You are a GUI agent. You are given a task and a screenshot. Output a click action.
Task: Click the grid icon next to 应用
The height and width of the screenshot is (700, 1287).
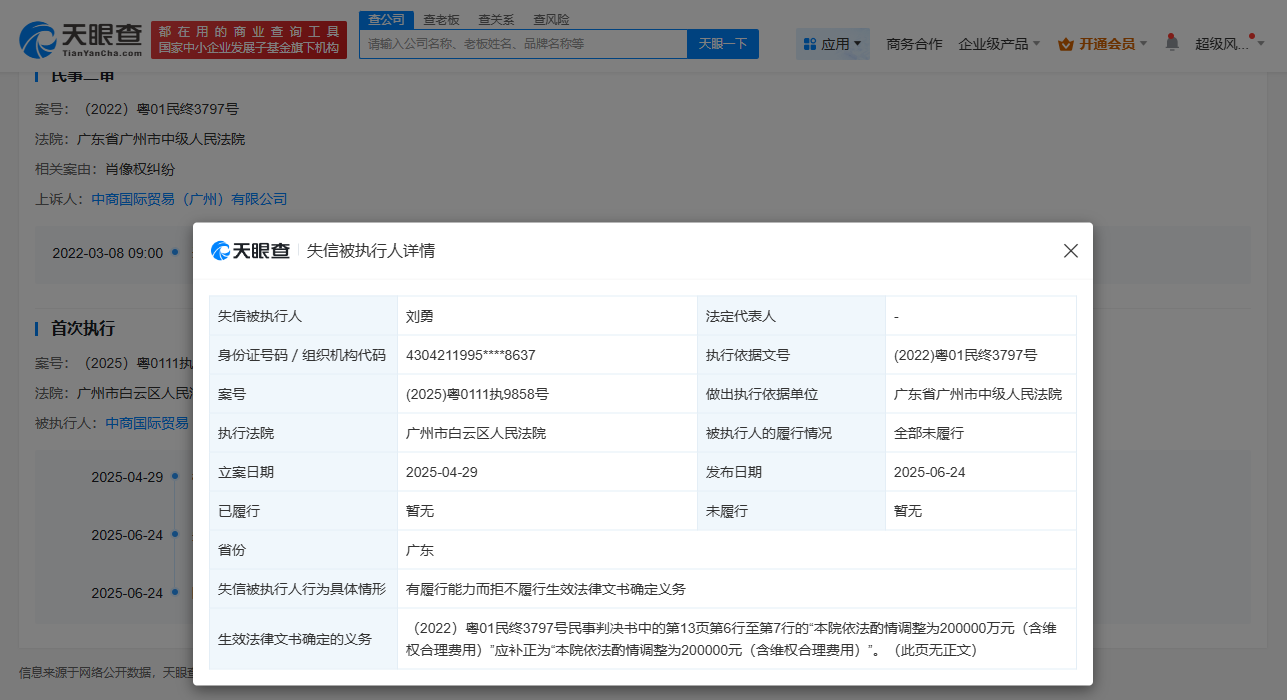point(808,44)
